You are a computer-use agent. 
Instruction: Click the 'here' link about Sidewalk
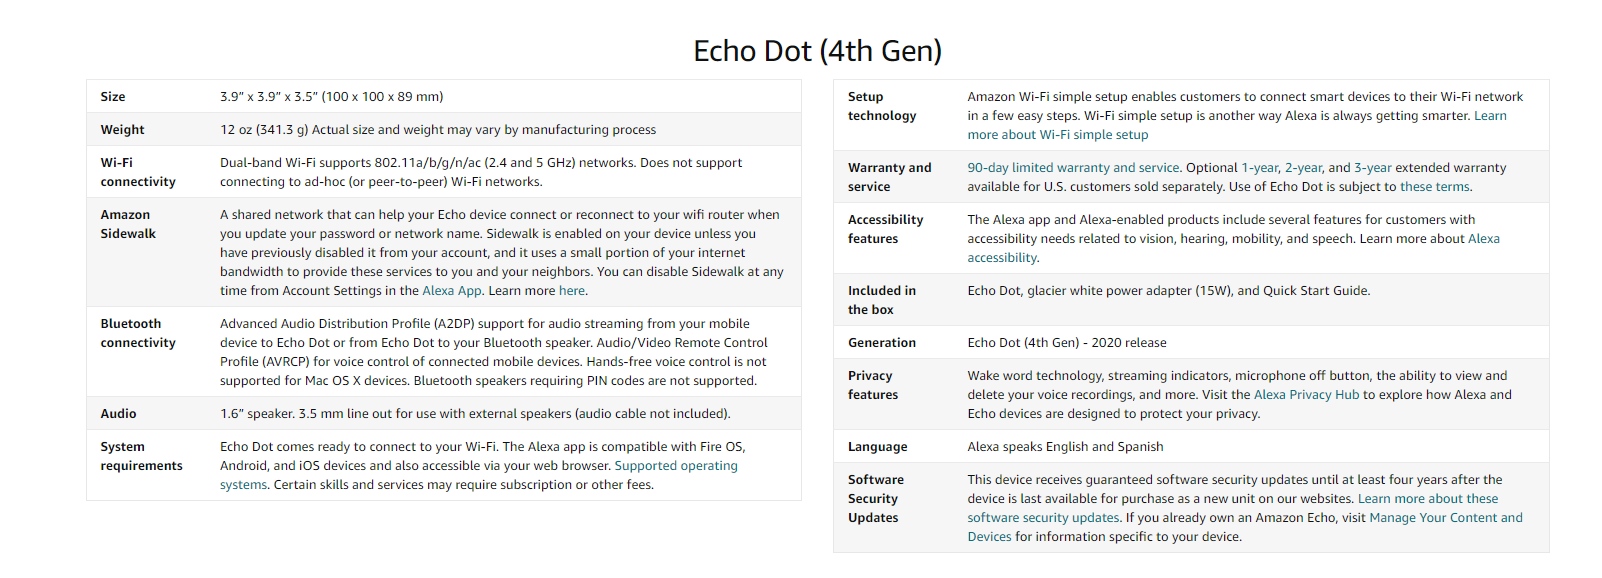572,291
